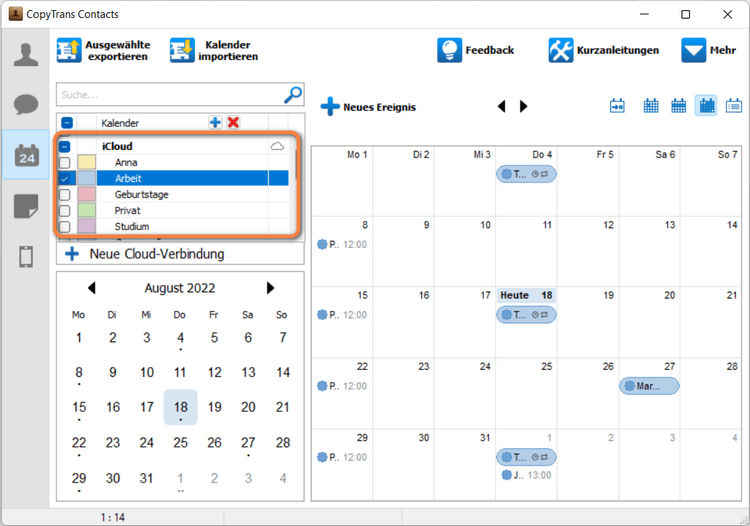Open the device sidebar section
Screen dimensions: 750x526
coord(26,257)
